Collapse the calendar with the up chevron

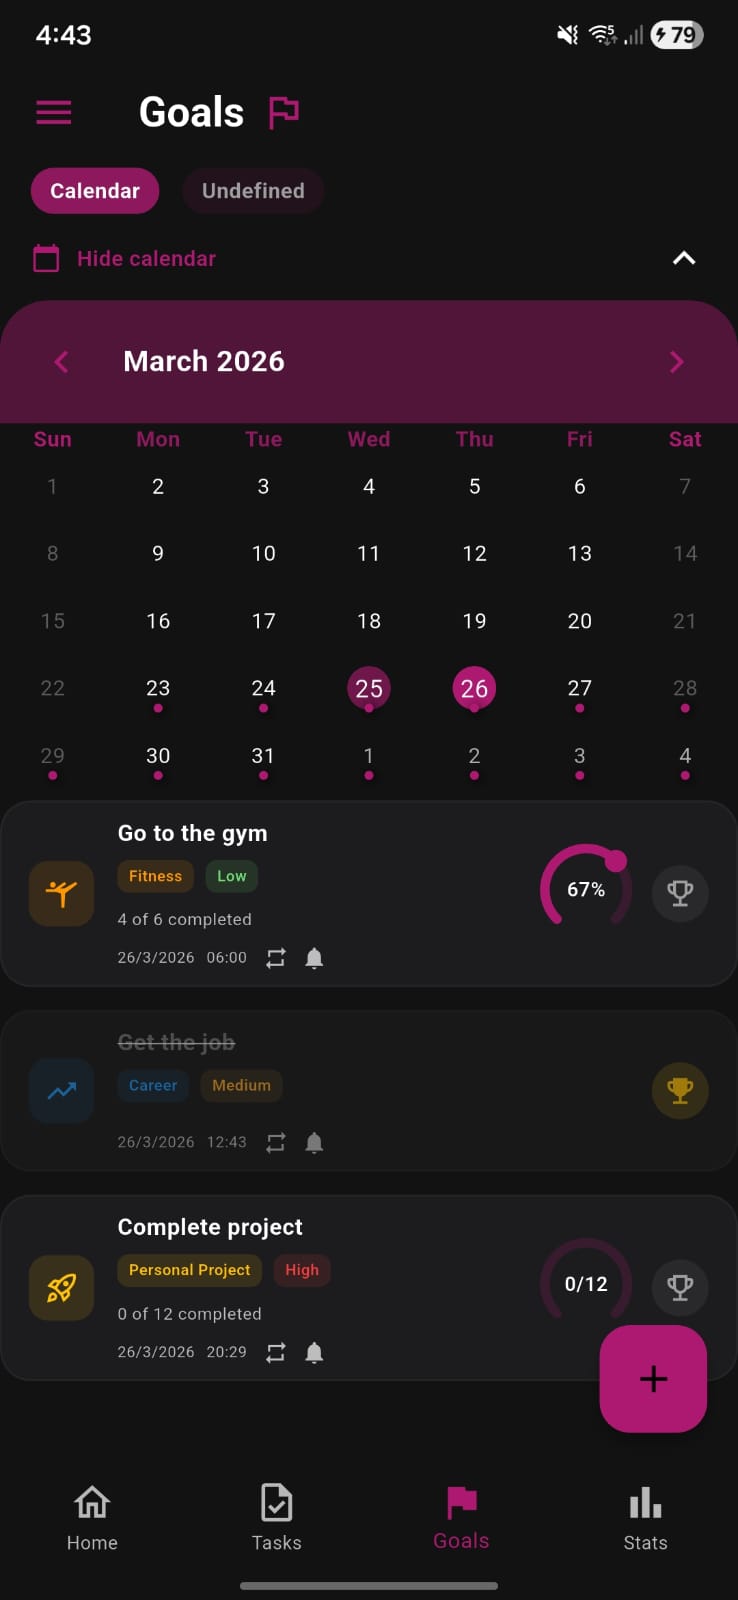coord(684,258)
